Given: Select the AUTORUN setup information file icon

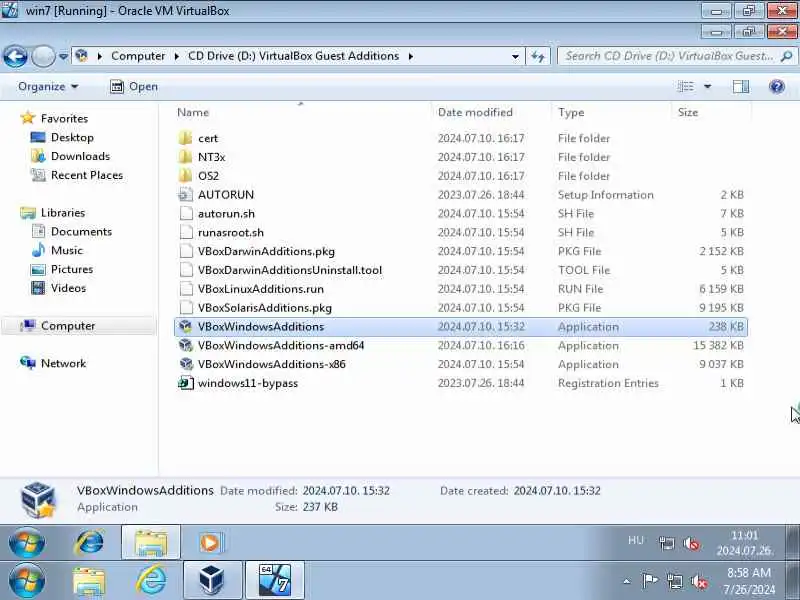Looking at the screenshot, I should click(x=186, y=195).
